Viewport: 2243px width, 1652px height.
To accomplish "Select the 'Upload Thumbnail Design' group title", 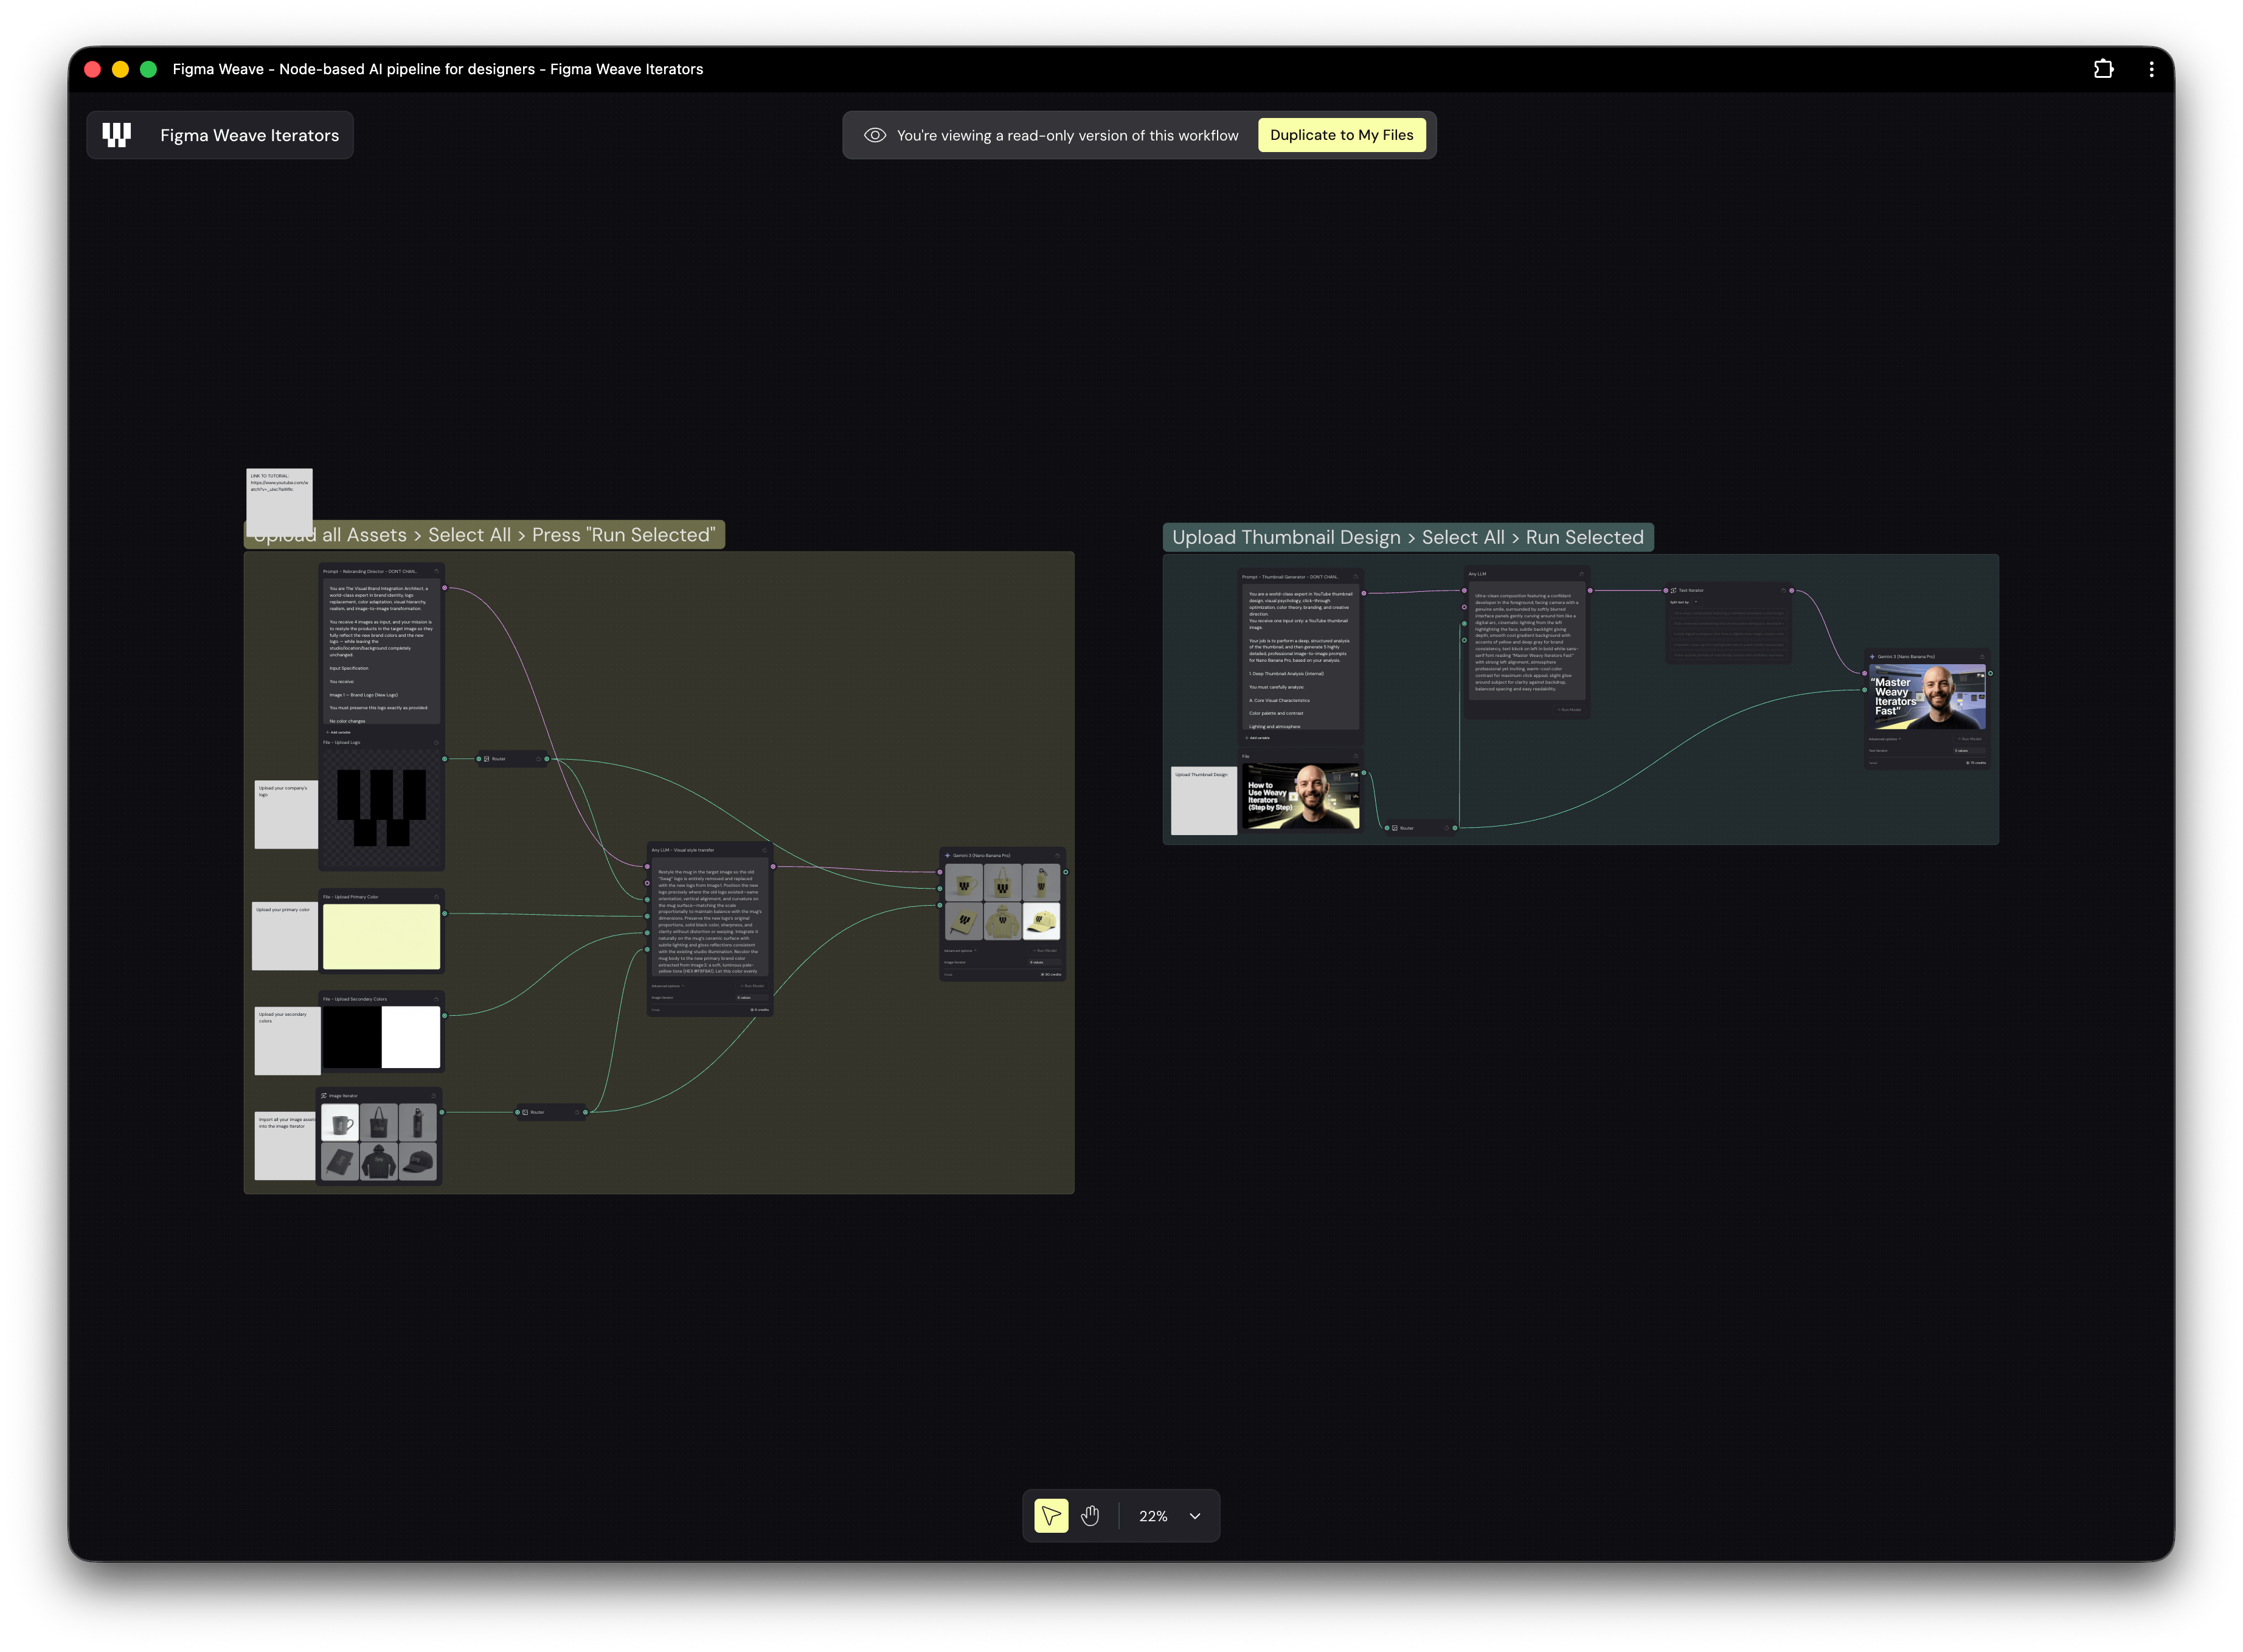I will tap(1407, 537).
